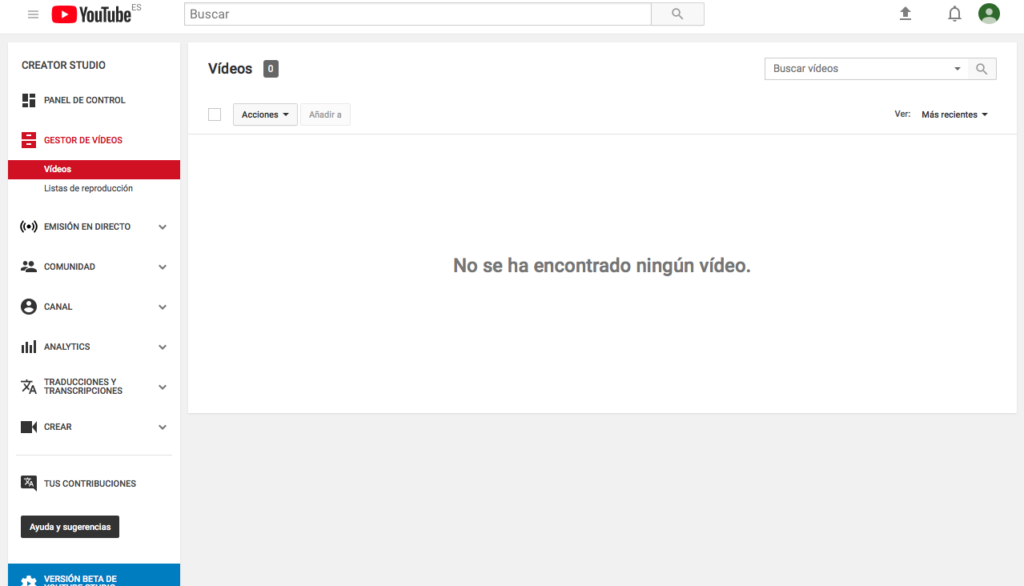The height and width of the screenshot is (586, 1024).
Task: Expand the Analytics section chevron
Action: click(162, 346)
